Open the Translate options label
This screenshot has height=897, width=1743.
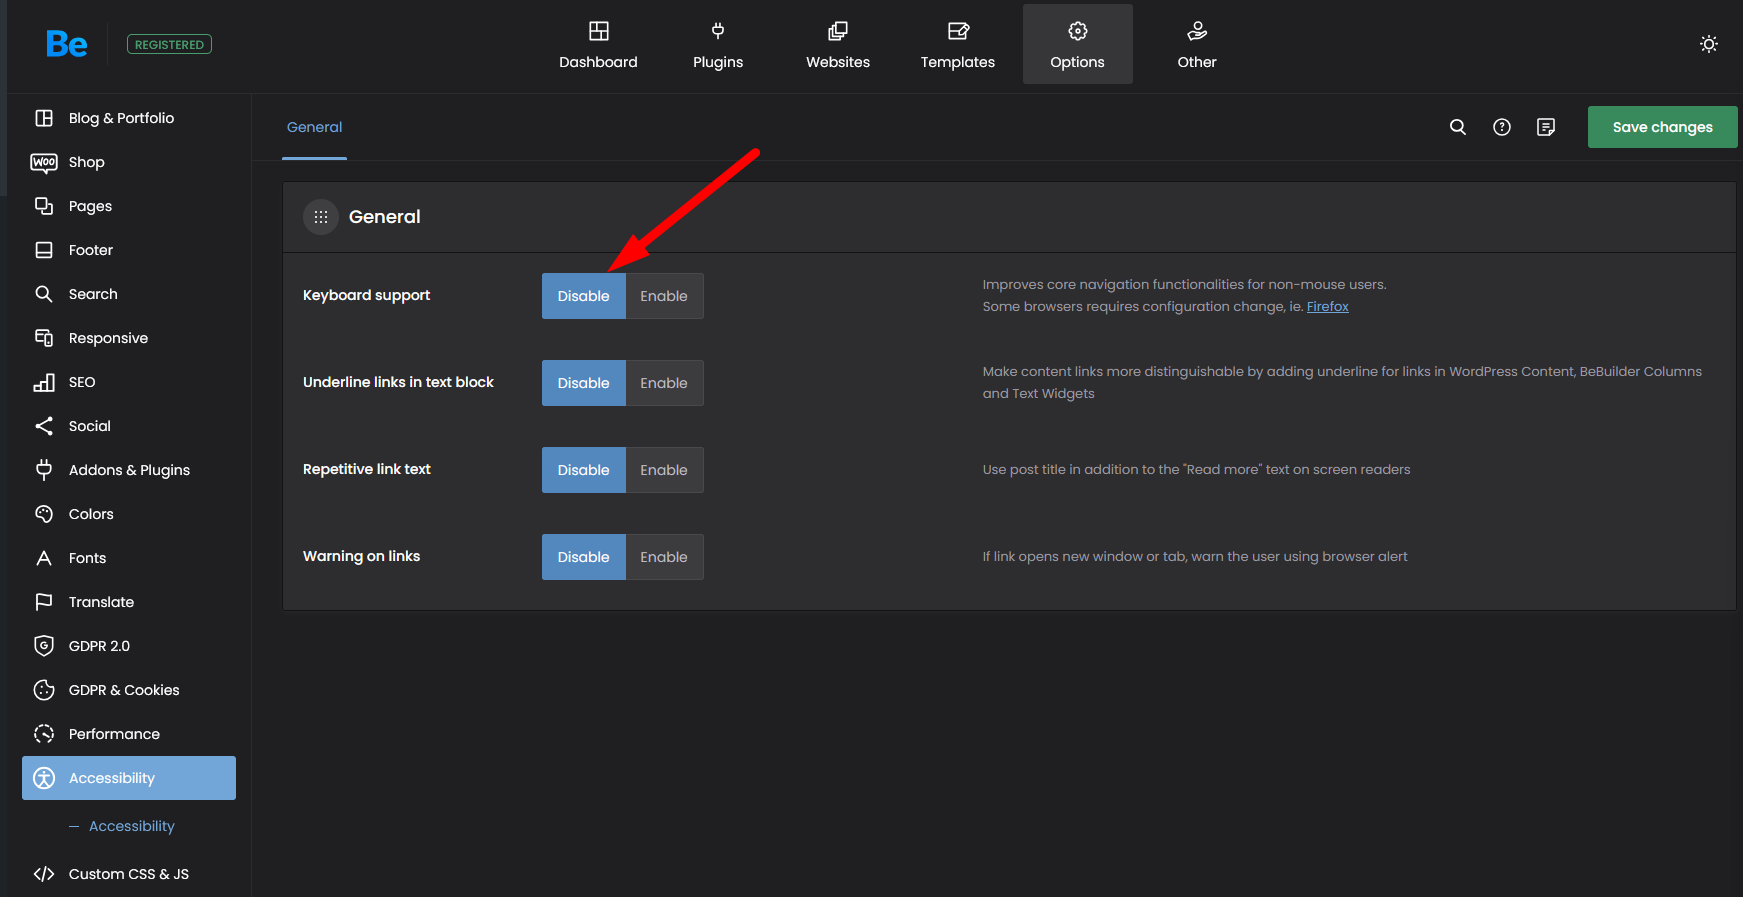click(101, 602)
